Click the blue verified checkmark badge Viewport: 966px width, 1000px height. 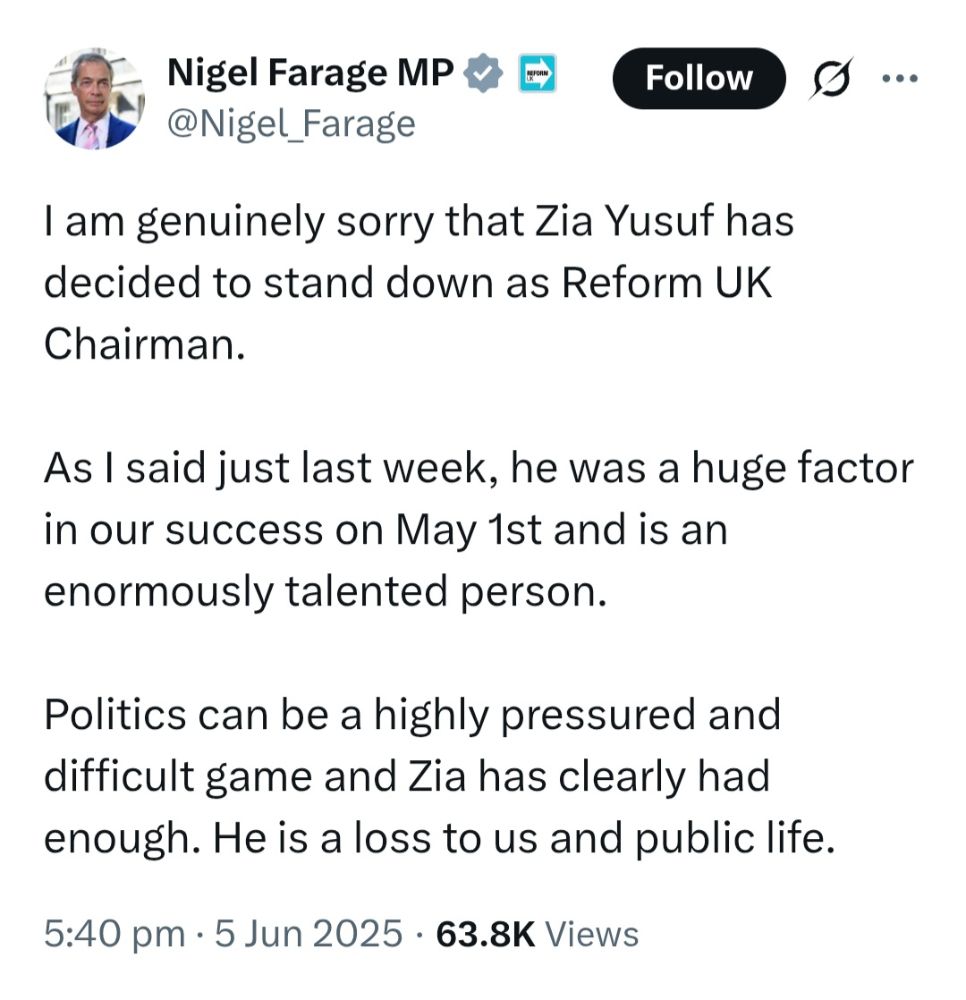click(483, 73)
